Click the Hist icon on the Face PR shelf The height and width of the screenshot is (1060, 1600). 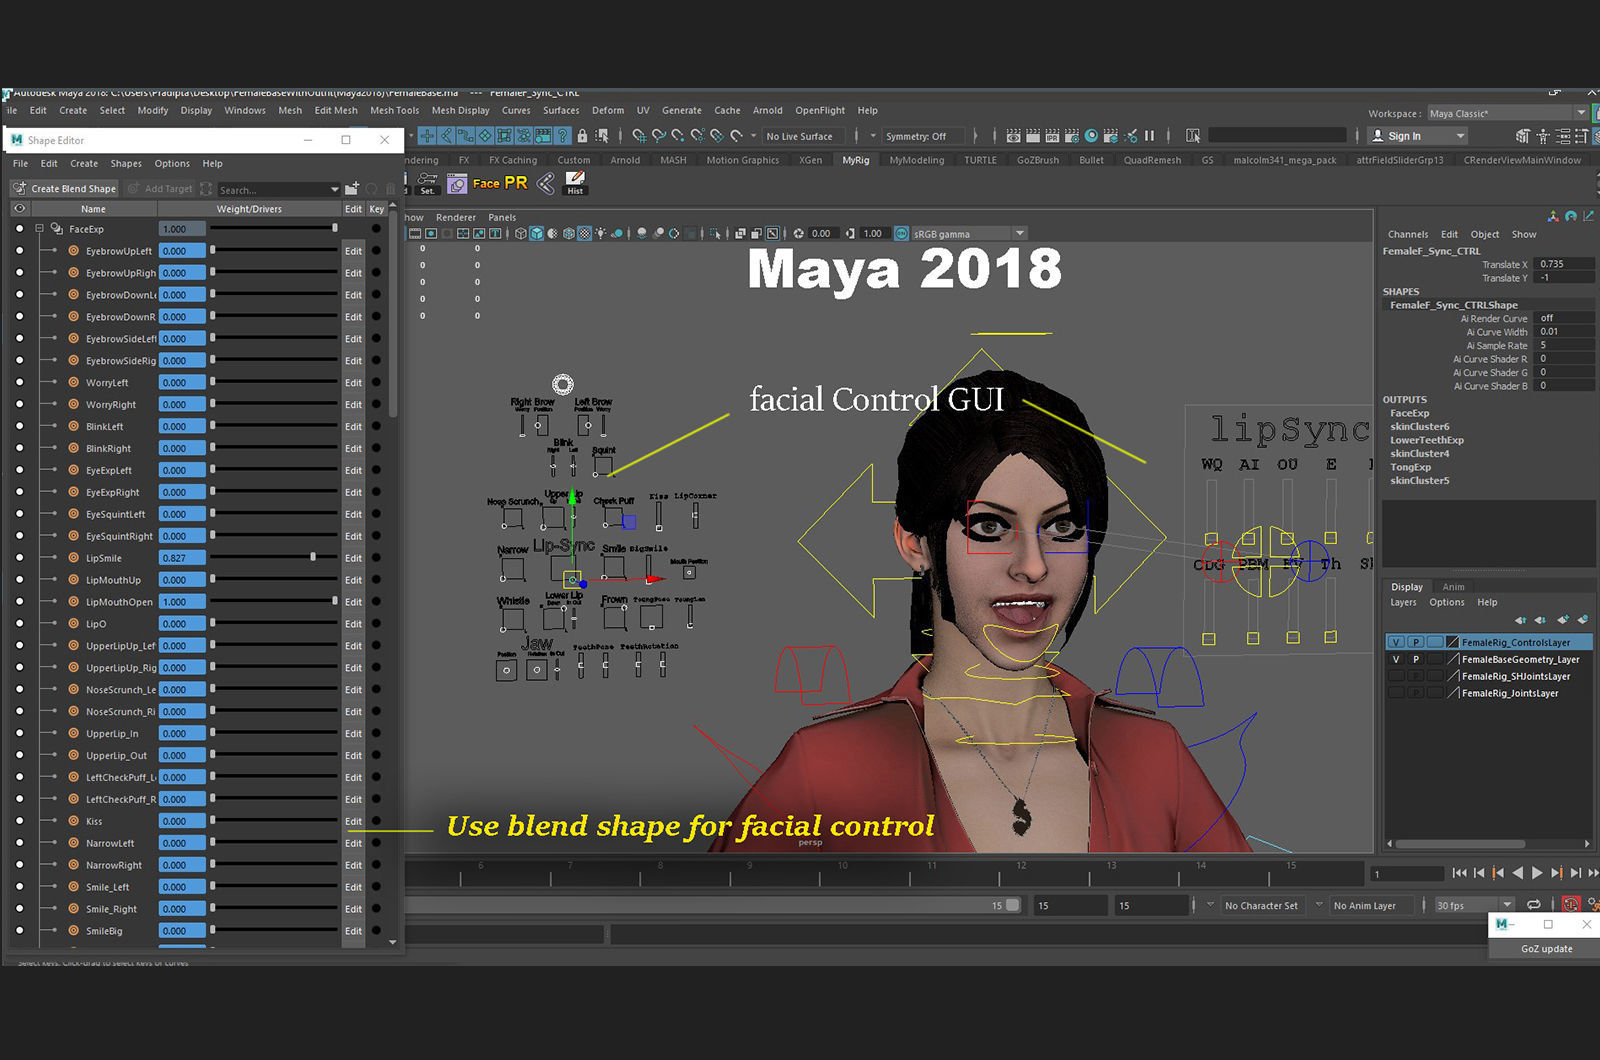click(575, 182)
